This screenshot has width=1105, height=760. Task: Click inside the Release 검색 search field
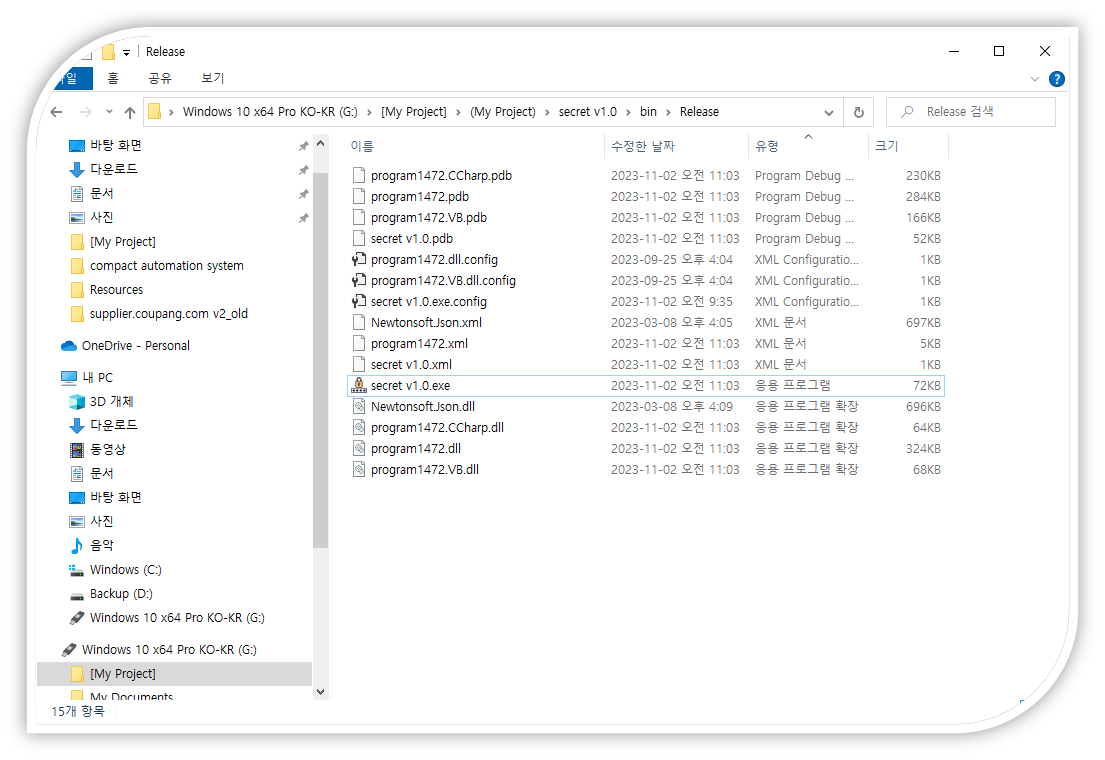point(970,112)
